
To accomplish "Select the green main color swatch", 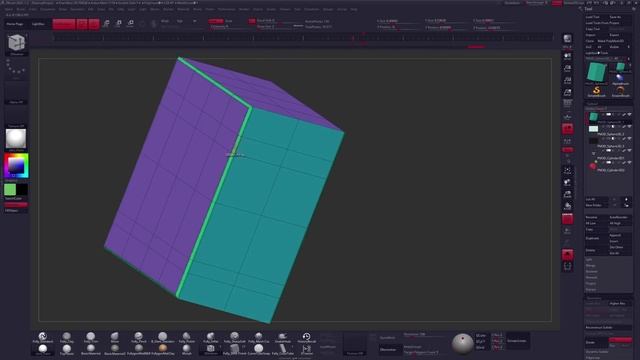I will click(x=10, y=189).
